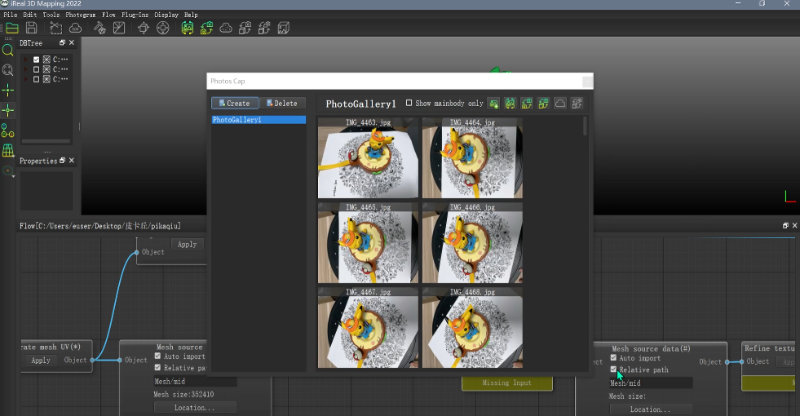Expand the middle DBTree row arrow

click(x=26, y=69)
